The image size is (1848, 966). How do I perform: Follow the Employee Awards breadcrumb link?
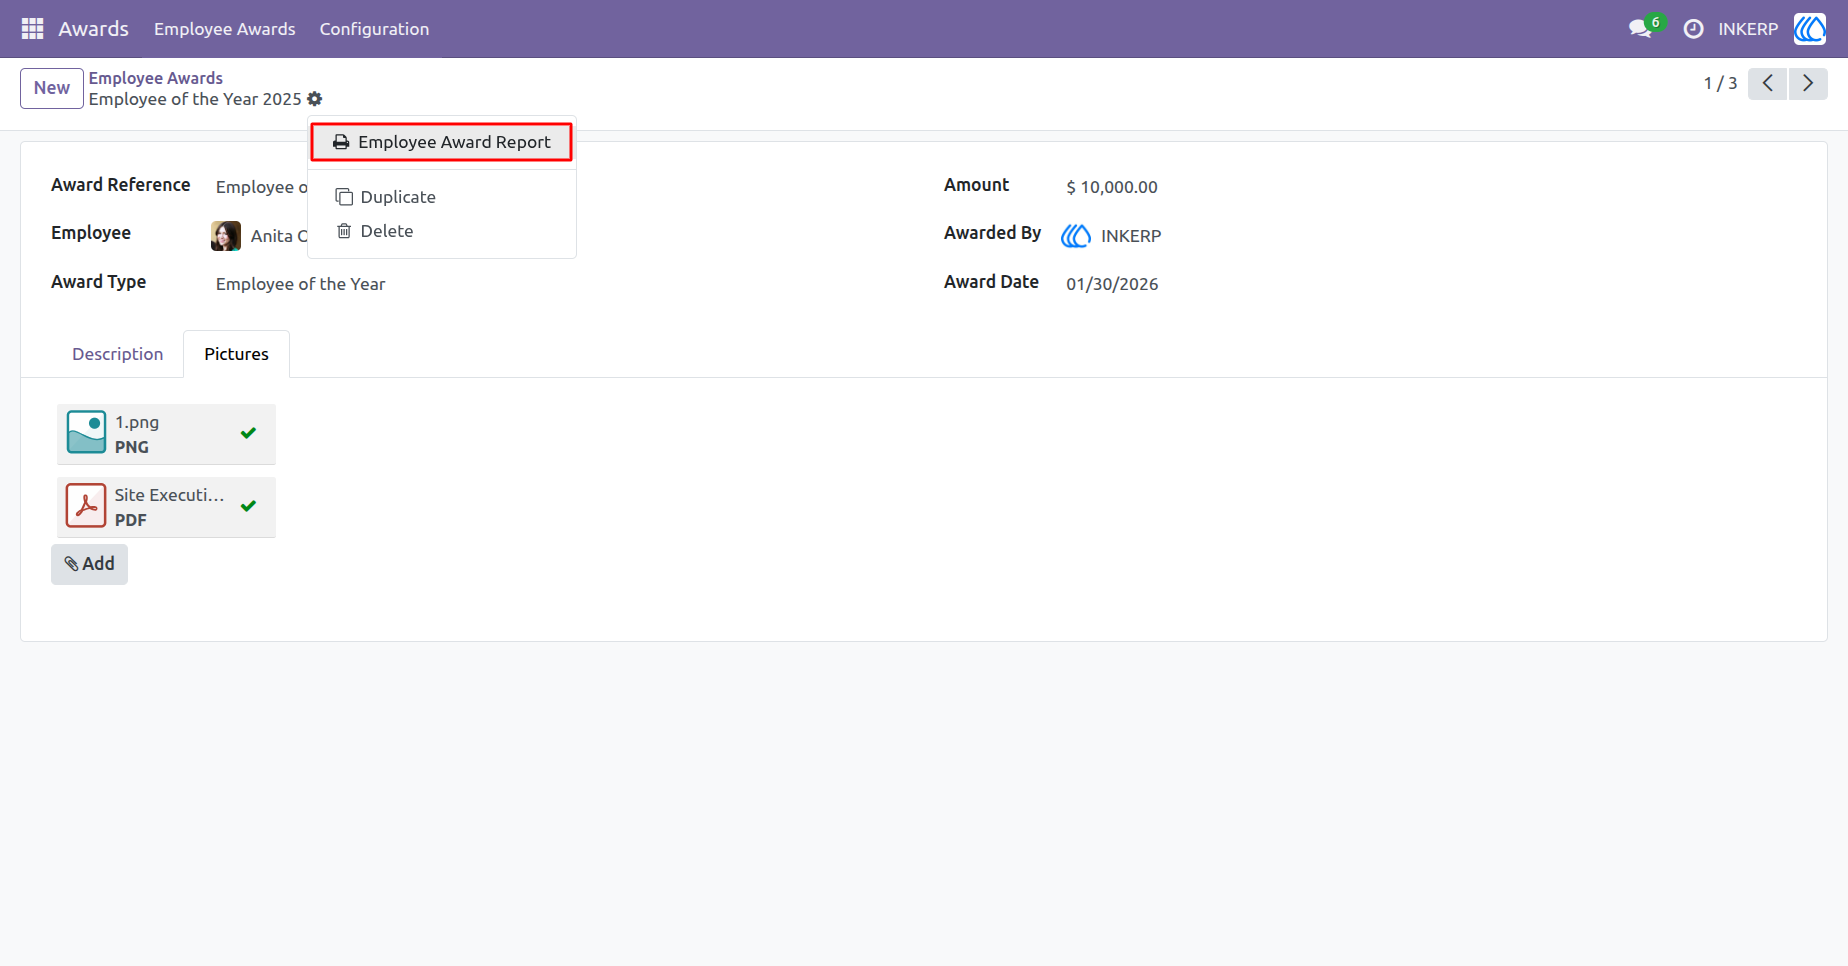[156, 78]
